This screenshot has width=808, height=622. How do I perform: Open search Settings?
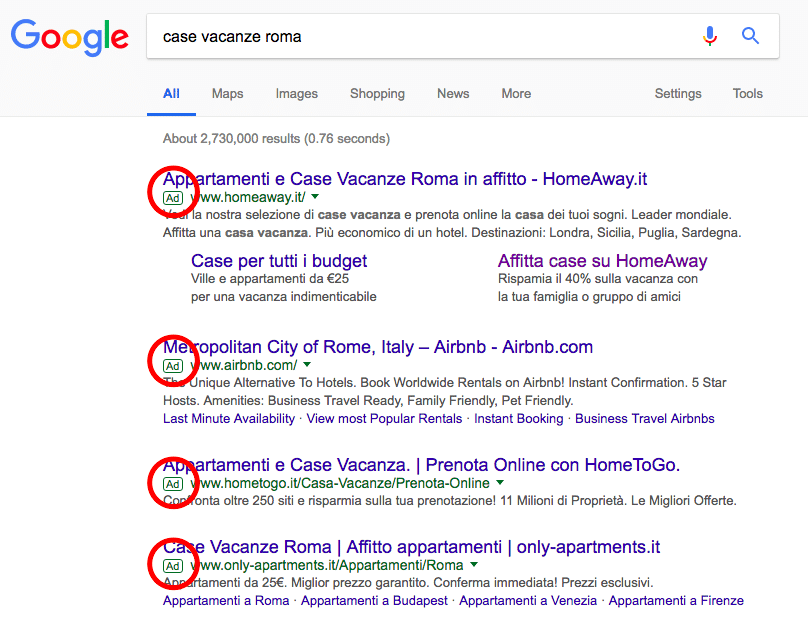click(678, 94)
